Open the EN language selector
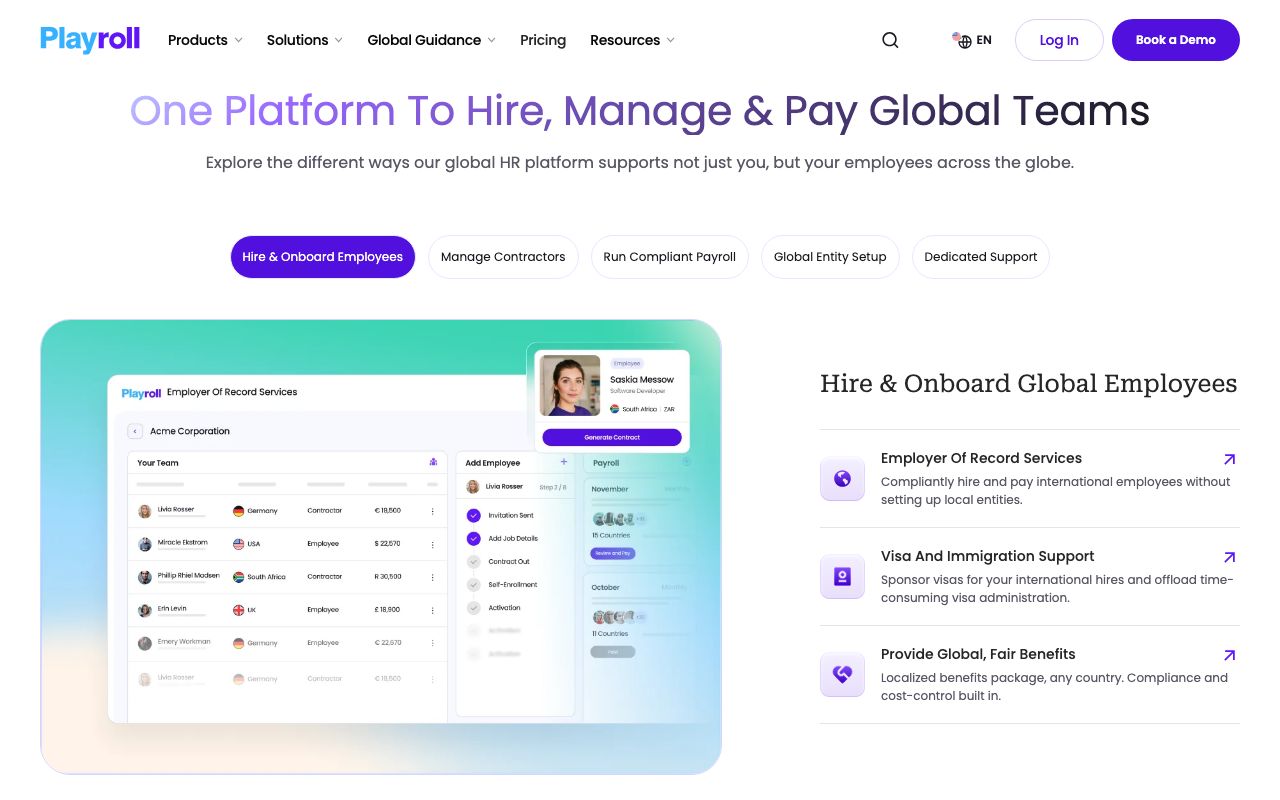 pos(972,40)
